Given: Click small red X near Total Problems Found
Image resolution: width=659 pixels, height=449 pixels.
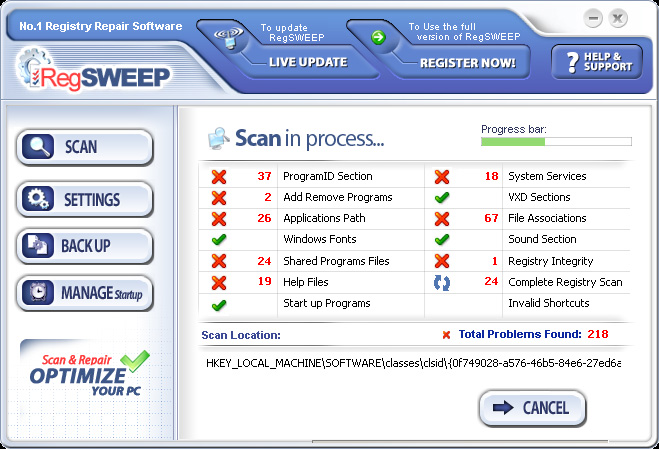Looking at the screenshot, I should click(446, 335).
